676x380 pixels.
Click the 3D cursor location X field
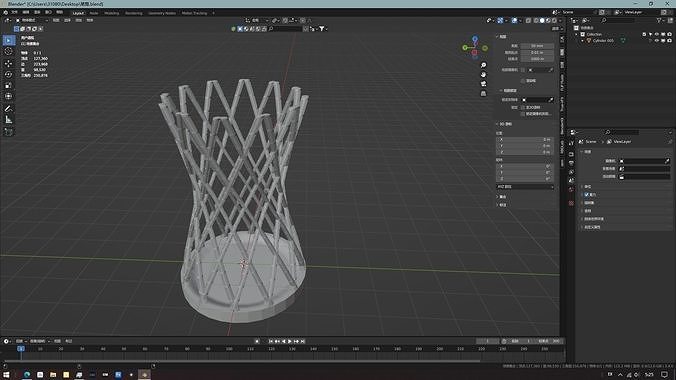click(525, 139)
